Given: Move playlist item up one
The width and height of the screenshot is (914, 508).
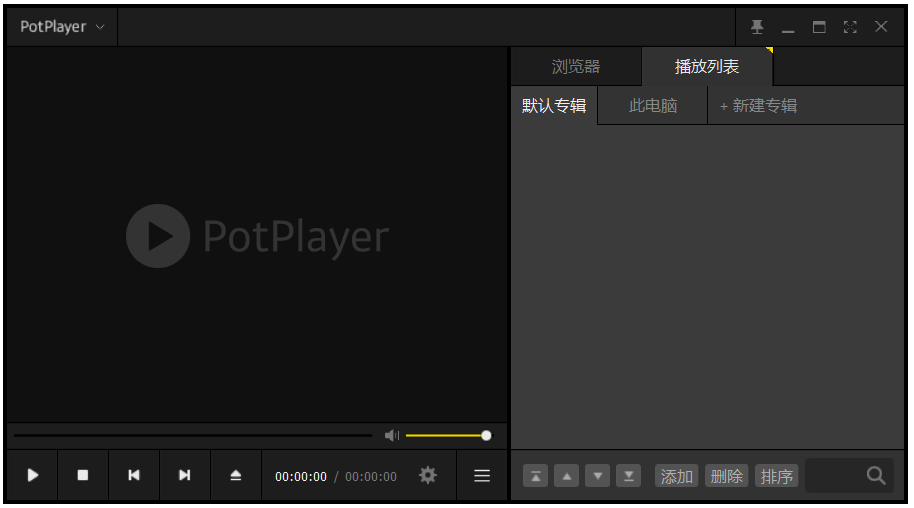Looking at the screenshot, I should [567, 476].
